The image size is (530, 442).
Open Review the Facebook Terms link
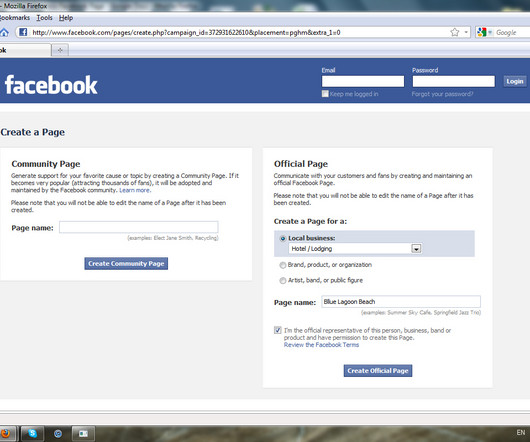[321, 345]
